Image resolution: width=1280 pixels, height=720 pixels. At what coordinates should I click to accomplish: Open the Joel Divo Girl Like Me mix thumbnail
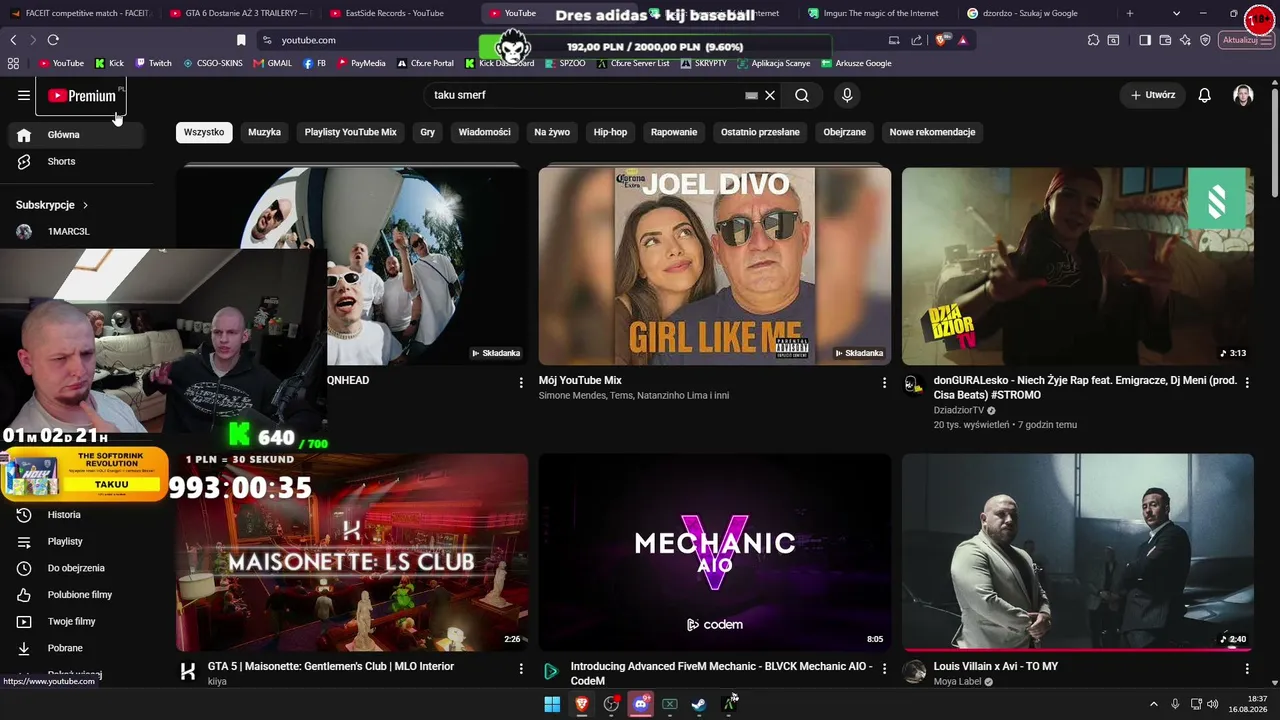(x=715, y=266)
